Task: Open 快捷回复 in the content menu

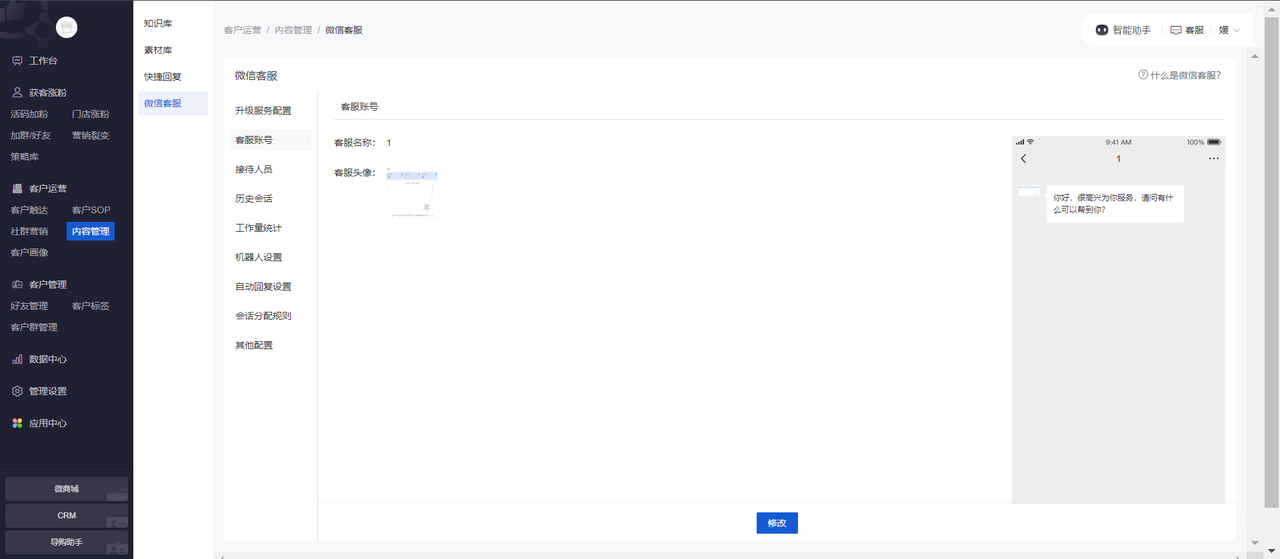Action: (163, 77)
